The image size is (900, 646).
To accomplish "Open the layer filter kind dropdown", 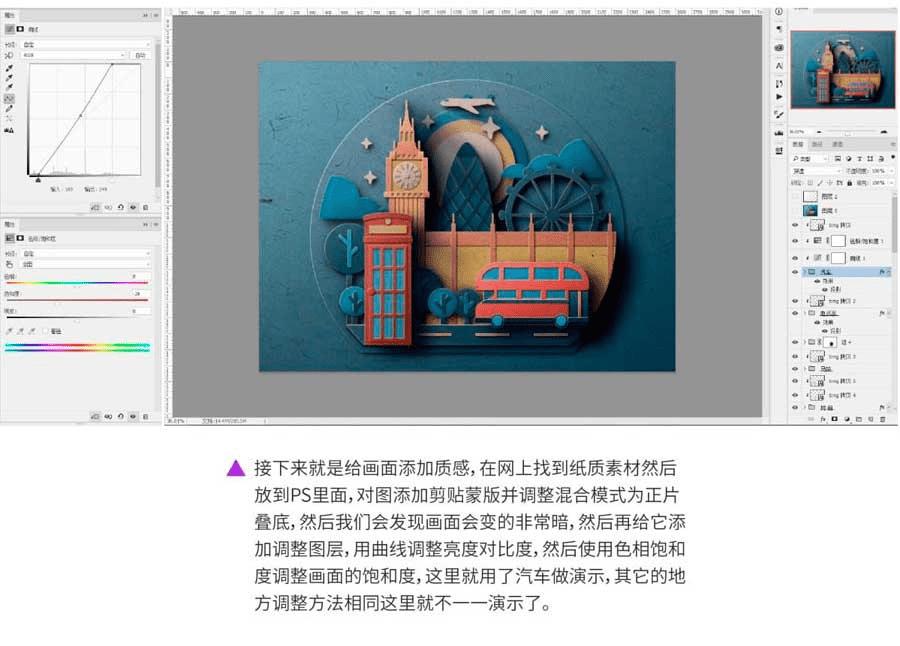I will point(809,158).
